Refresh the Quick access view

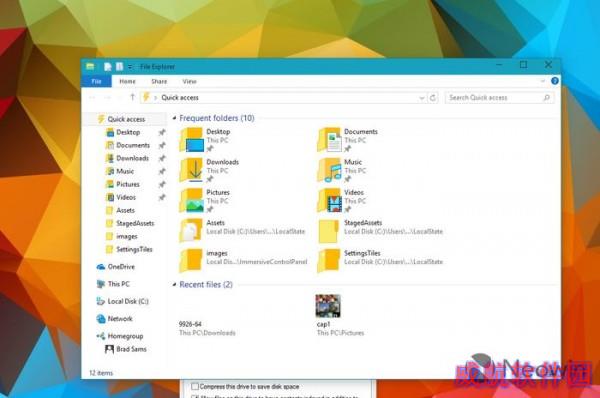tap(433, 98)
